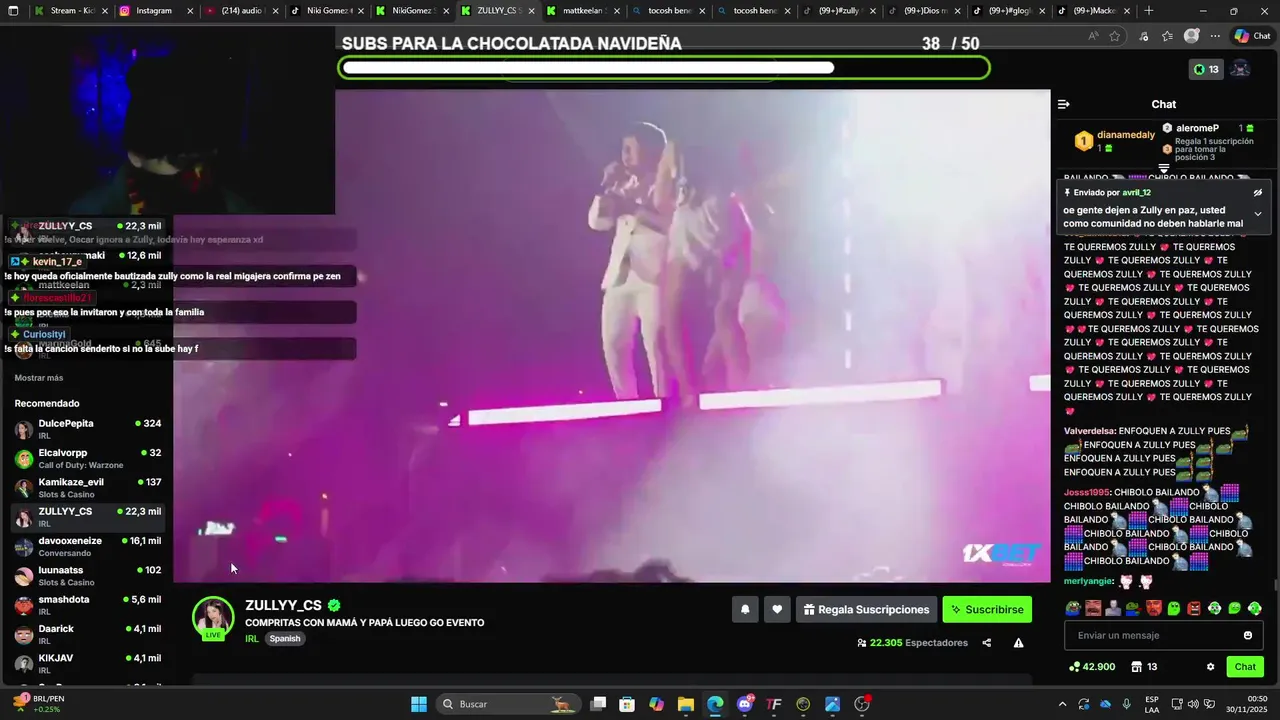This screenshot has height=720, width=1280.
Task: Expand the gift leaderboard handle
Action: pos(1164,168)
